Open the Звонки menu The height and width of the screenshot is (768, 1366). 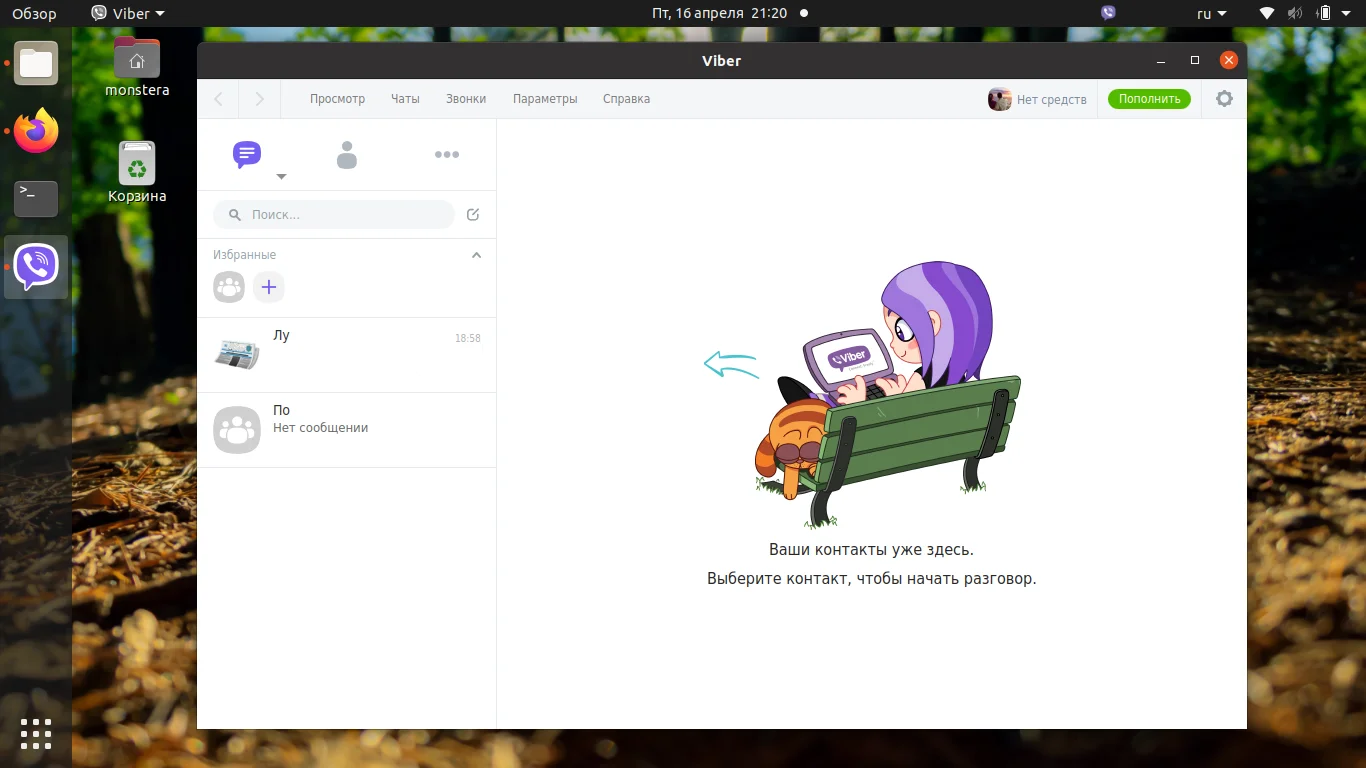pos(466,99)
